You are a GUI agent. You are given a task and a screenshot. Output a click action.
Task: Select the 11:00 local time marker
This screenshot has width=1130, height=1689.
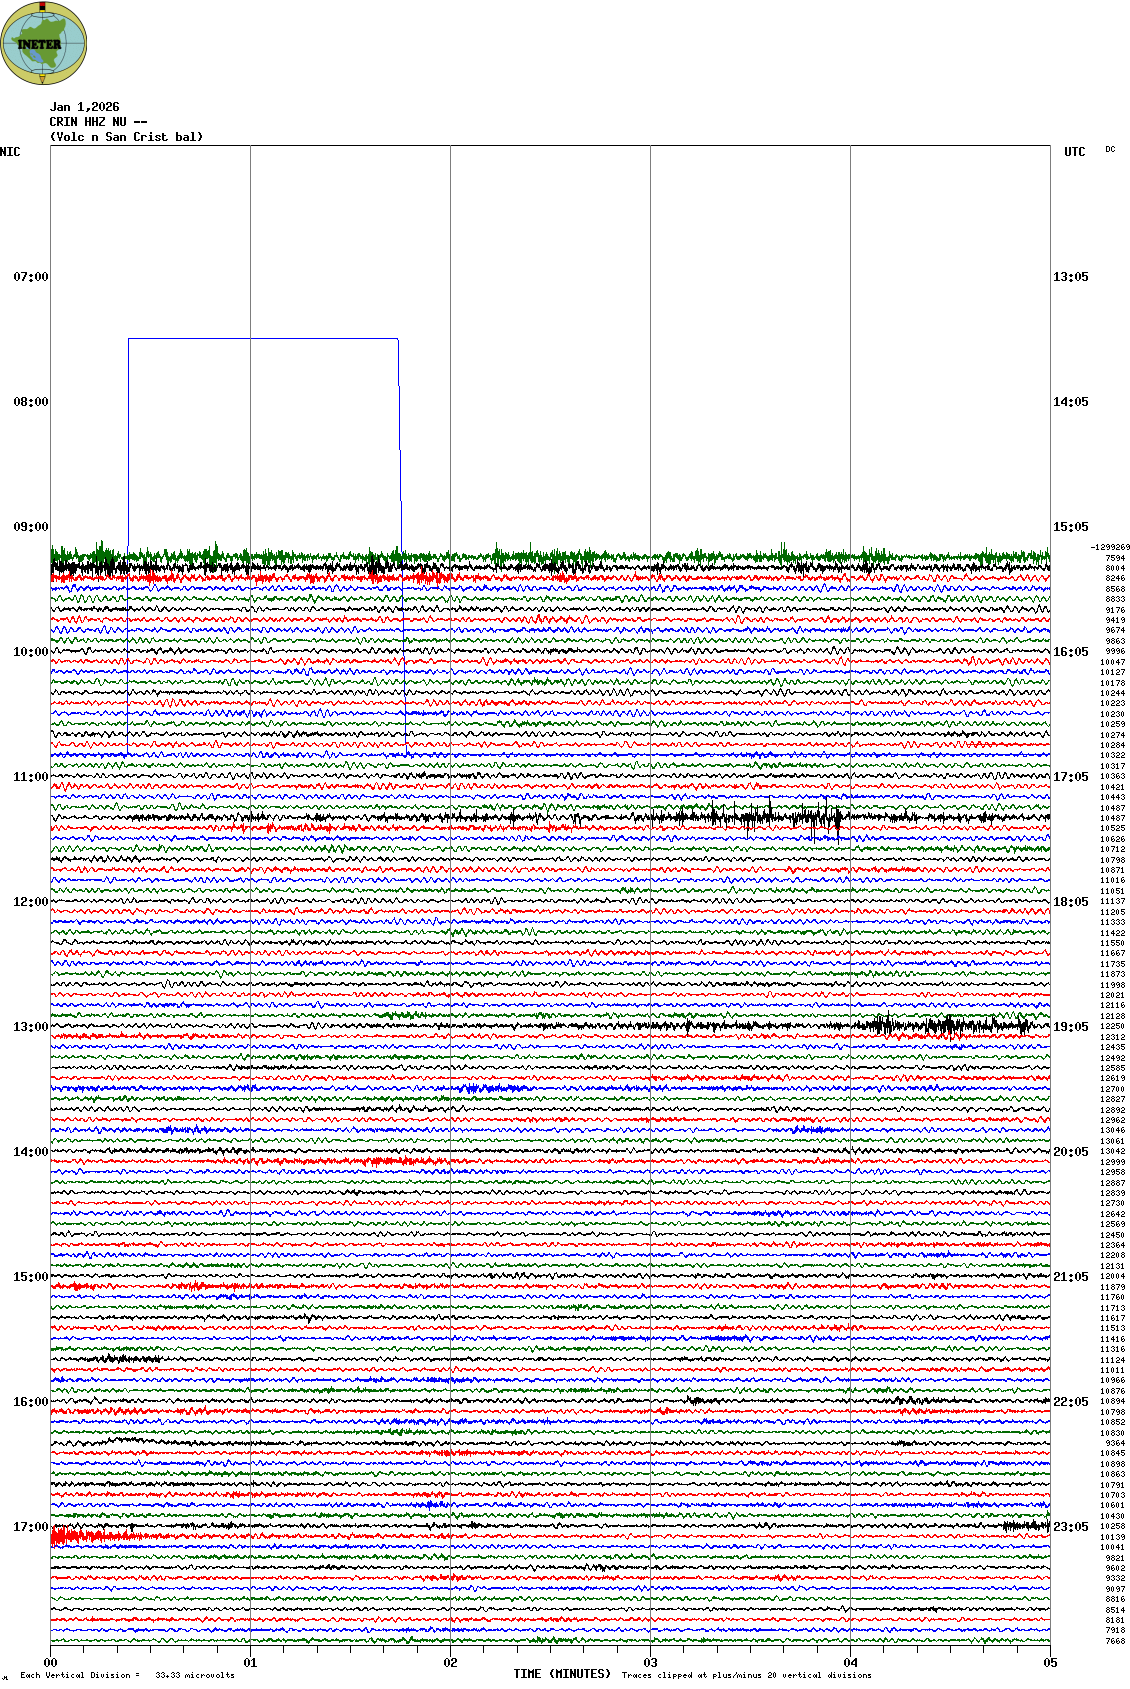click(30, 777)
